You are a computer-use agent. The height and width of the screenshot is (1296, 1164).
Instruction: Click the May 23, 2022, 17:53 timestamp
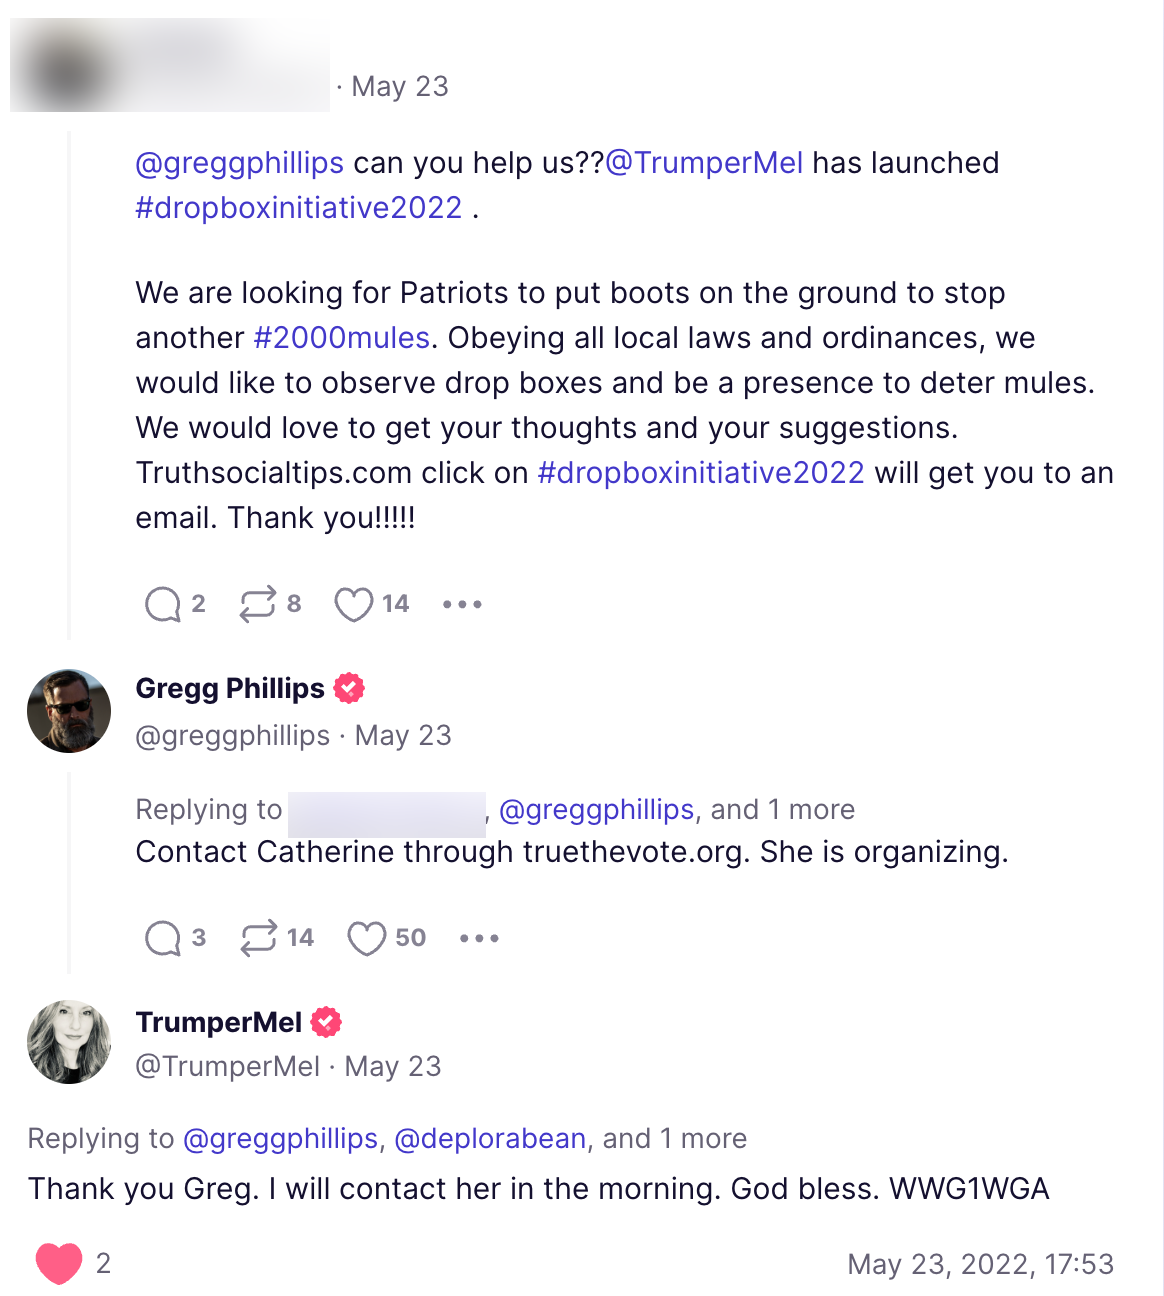(980, 1264)
